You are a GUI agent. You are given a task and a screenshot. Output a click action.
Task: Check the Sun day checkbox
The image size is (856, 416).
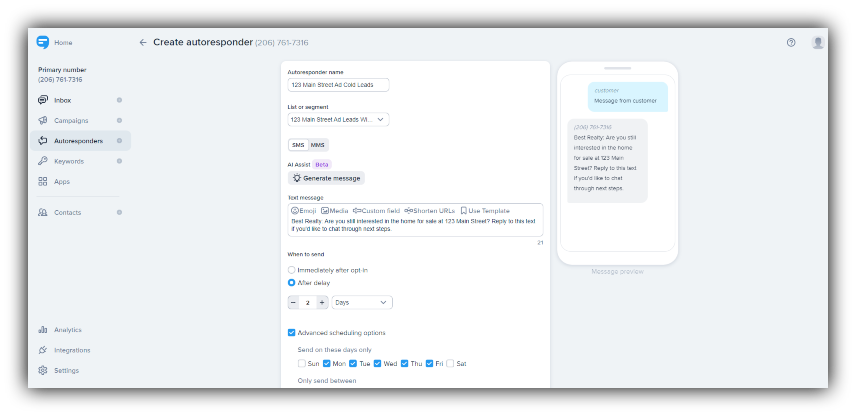pyautogui.click(x=302, y=364)
